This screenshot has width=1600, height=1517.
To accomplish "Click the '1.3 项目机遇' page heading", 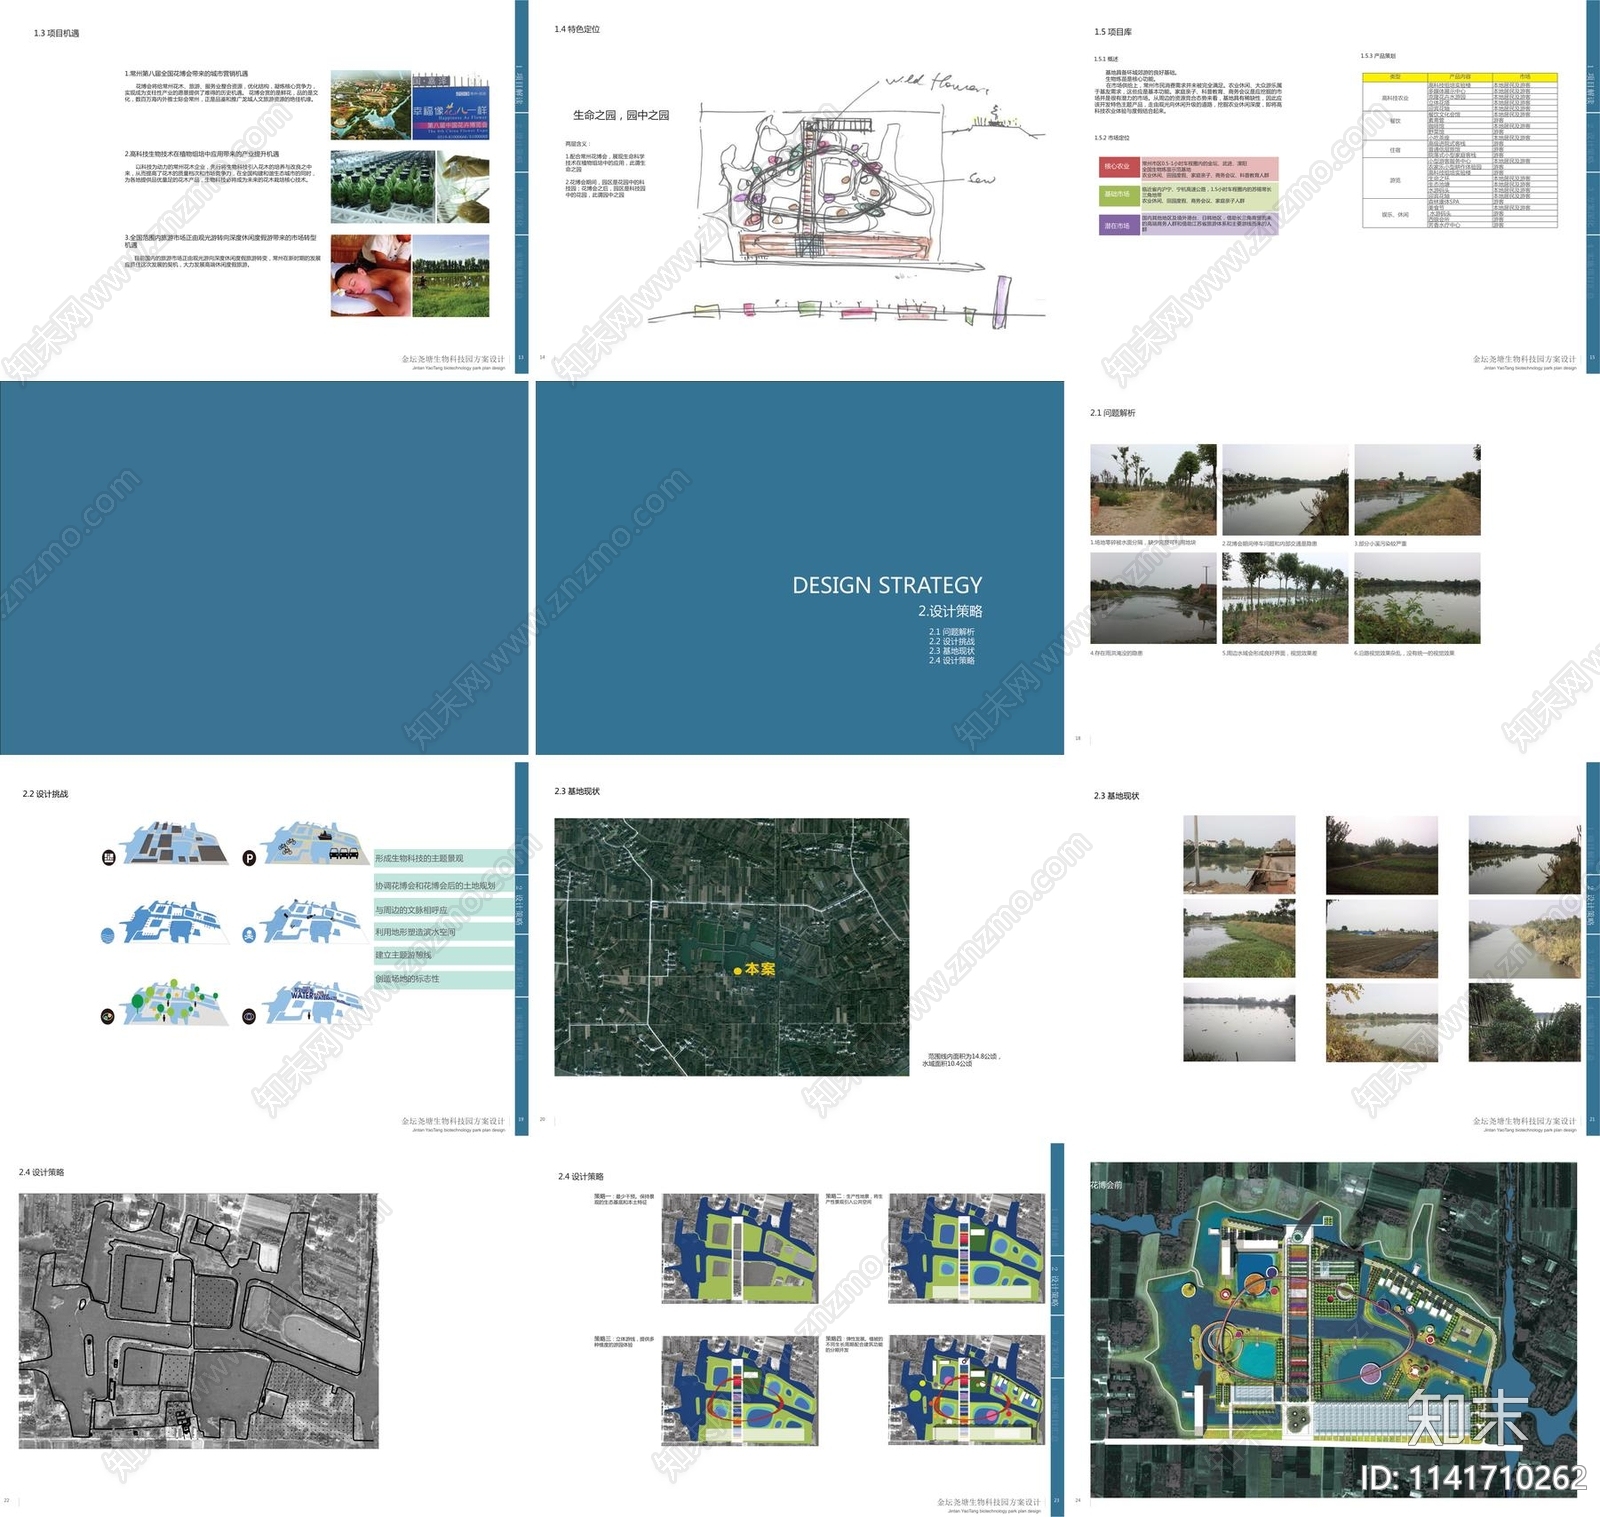I will 56,33.
